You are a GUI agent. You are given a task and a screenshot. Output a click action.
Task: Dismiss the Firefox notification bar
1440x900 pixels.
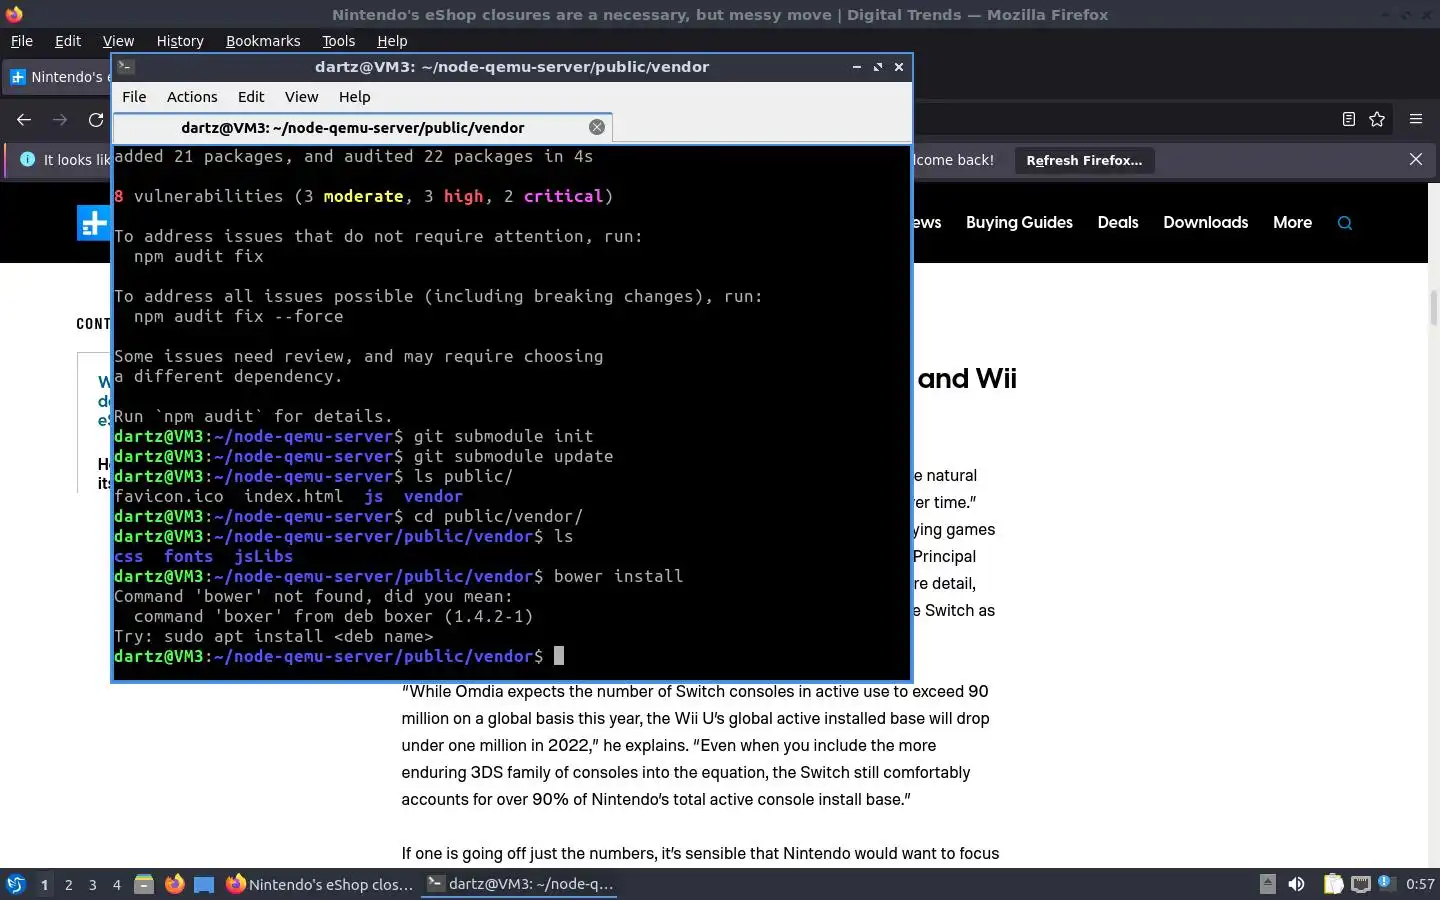coord(1416,159)
